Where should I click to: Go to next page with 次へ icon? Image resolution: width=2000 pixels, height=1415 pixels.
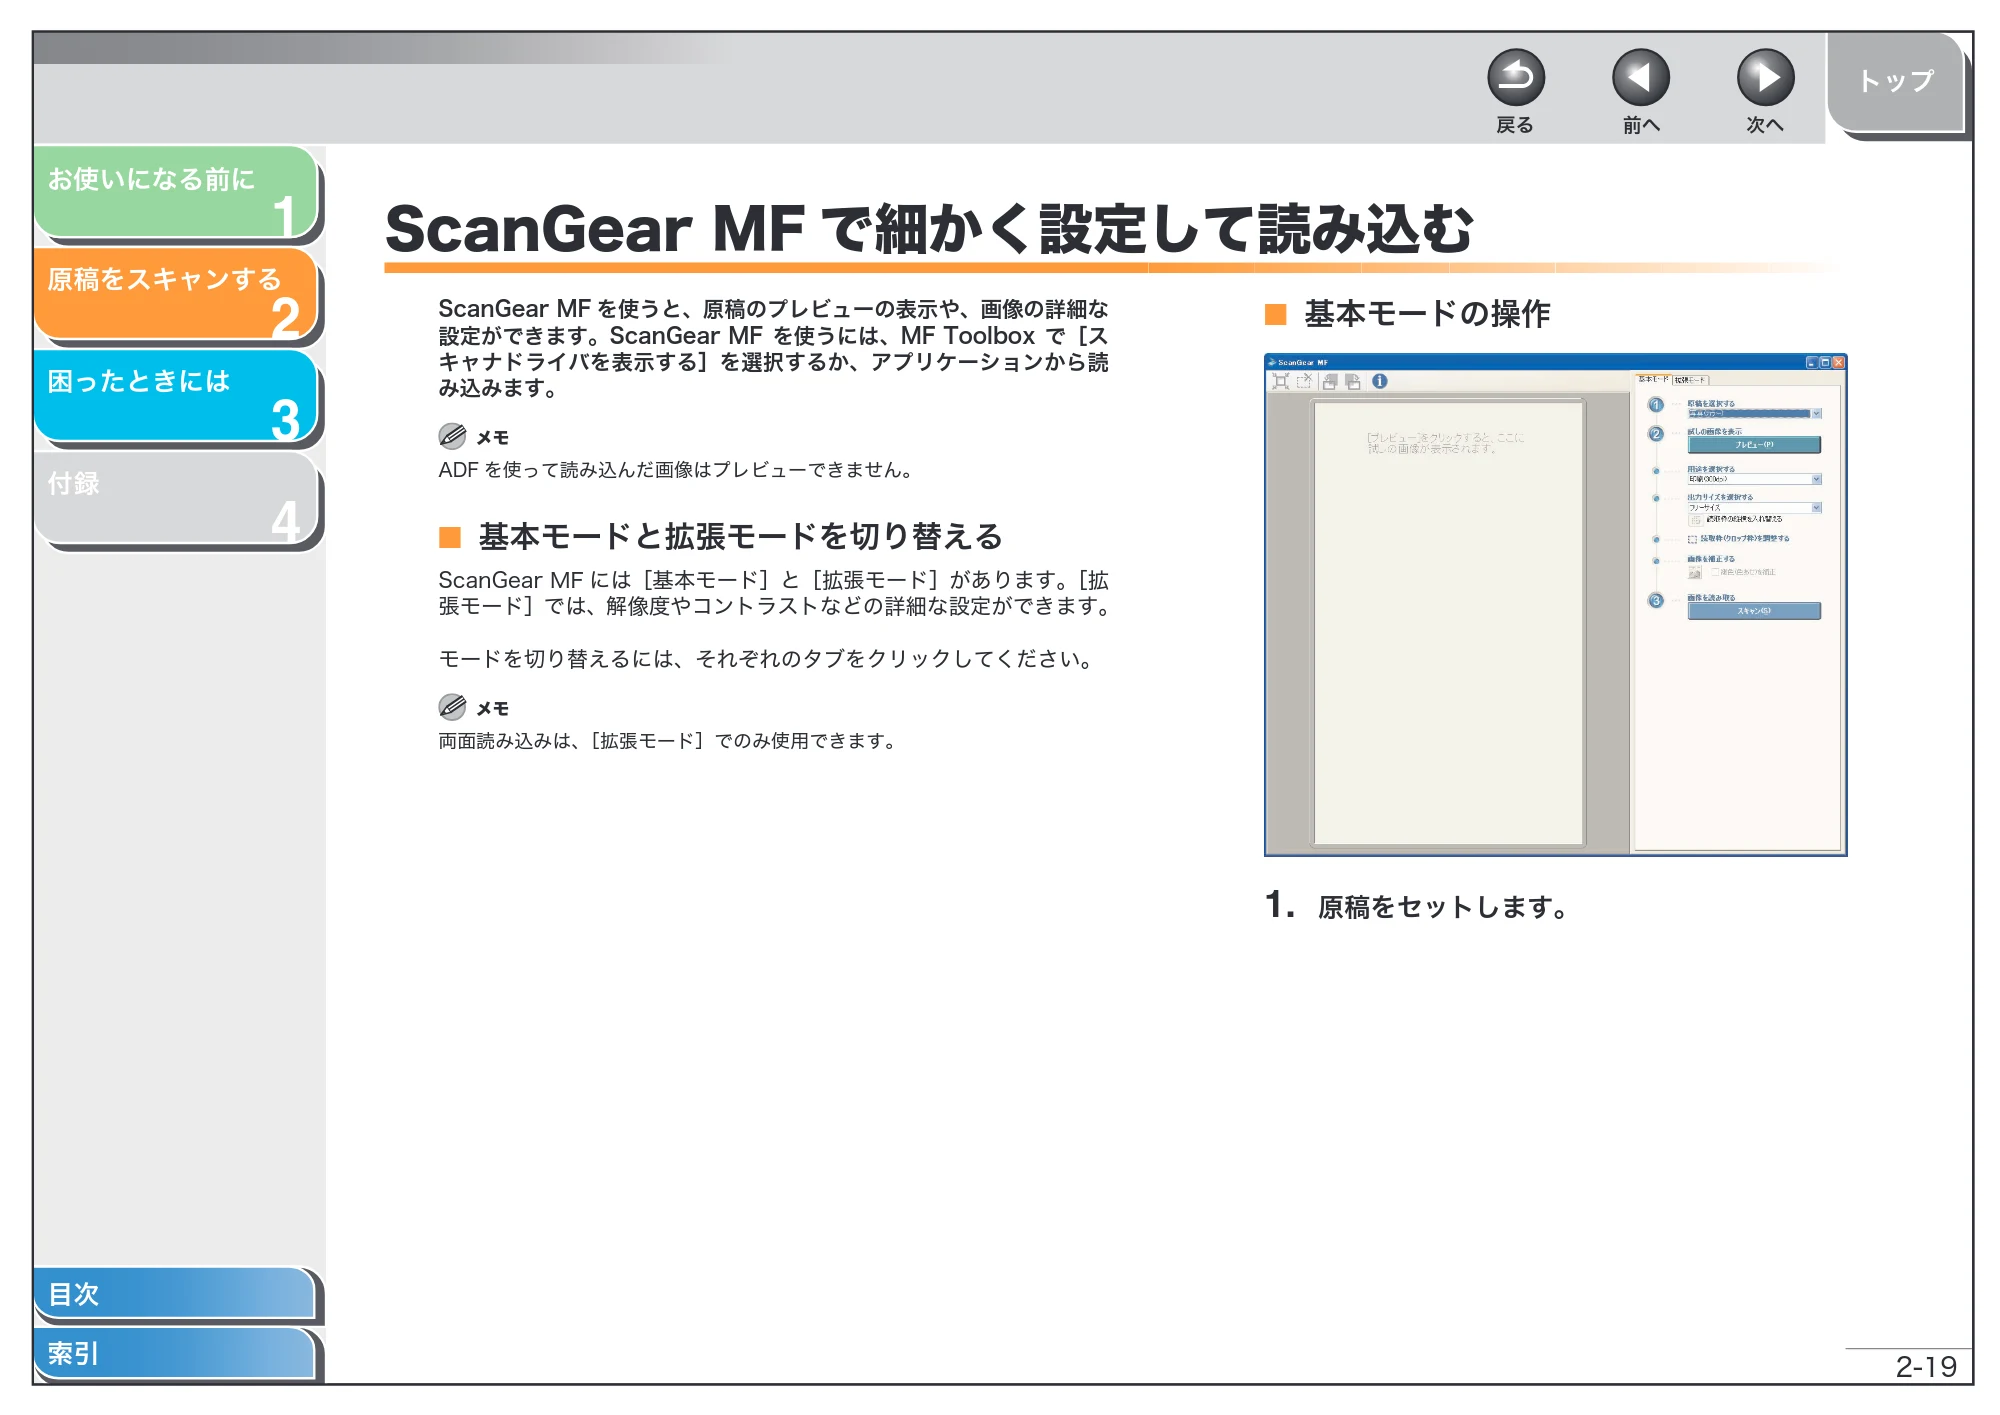pos(1766,78)
